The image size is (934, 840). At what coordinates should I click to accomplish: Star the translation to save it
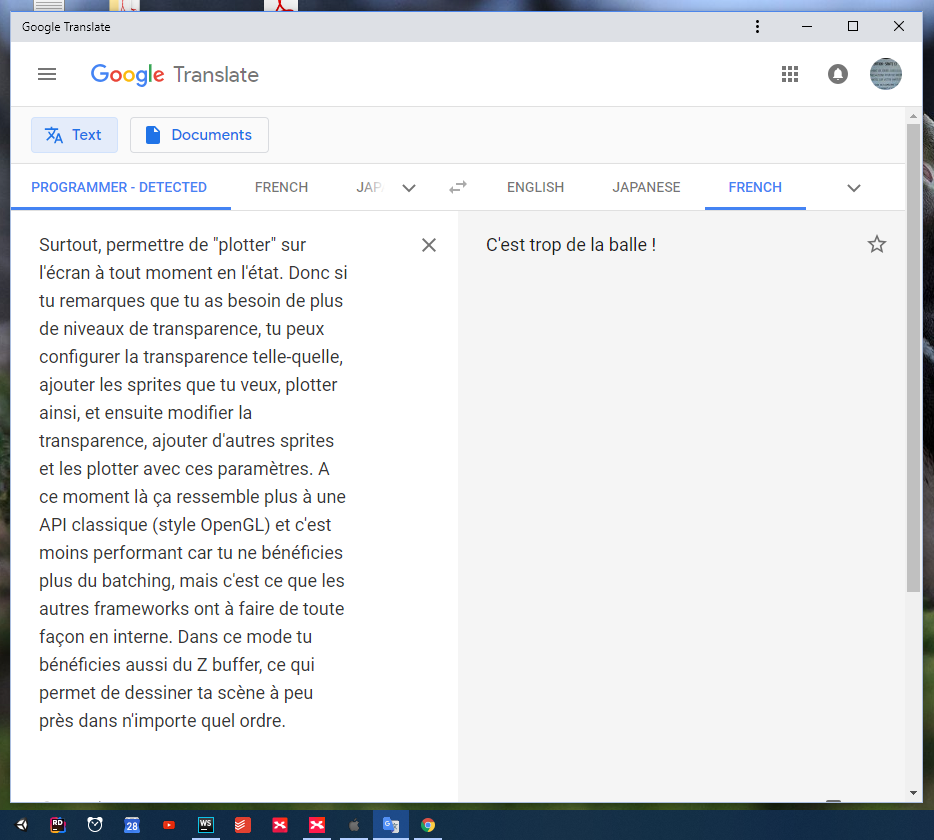(877, 244)
